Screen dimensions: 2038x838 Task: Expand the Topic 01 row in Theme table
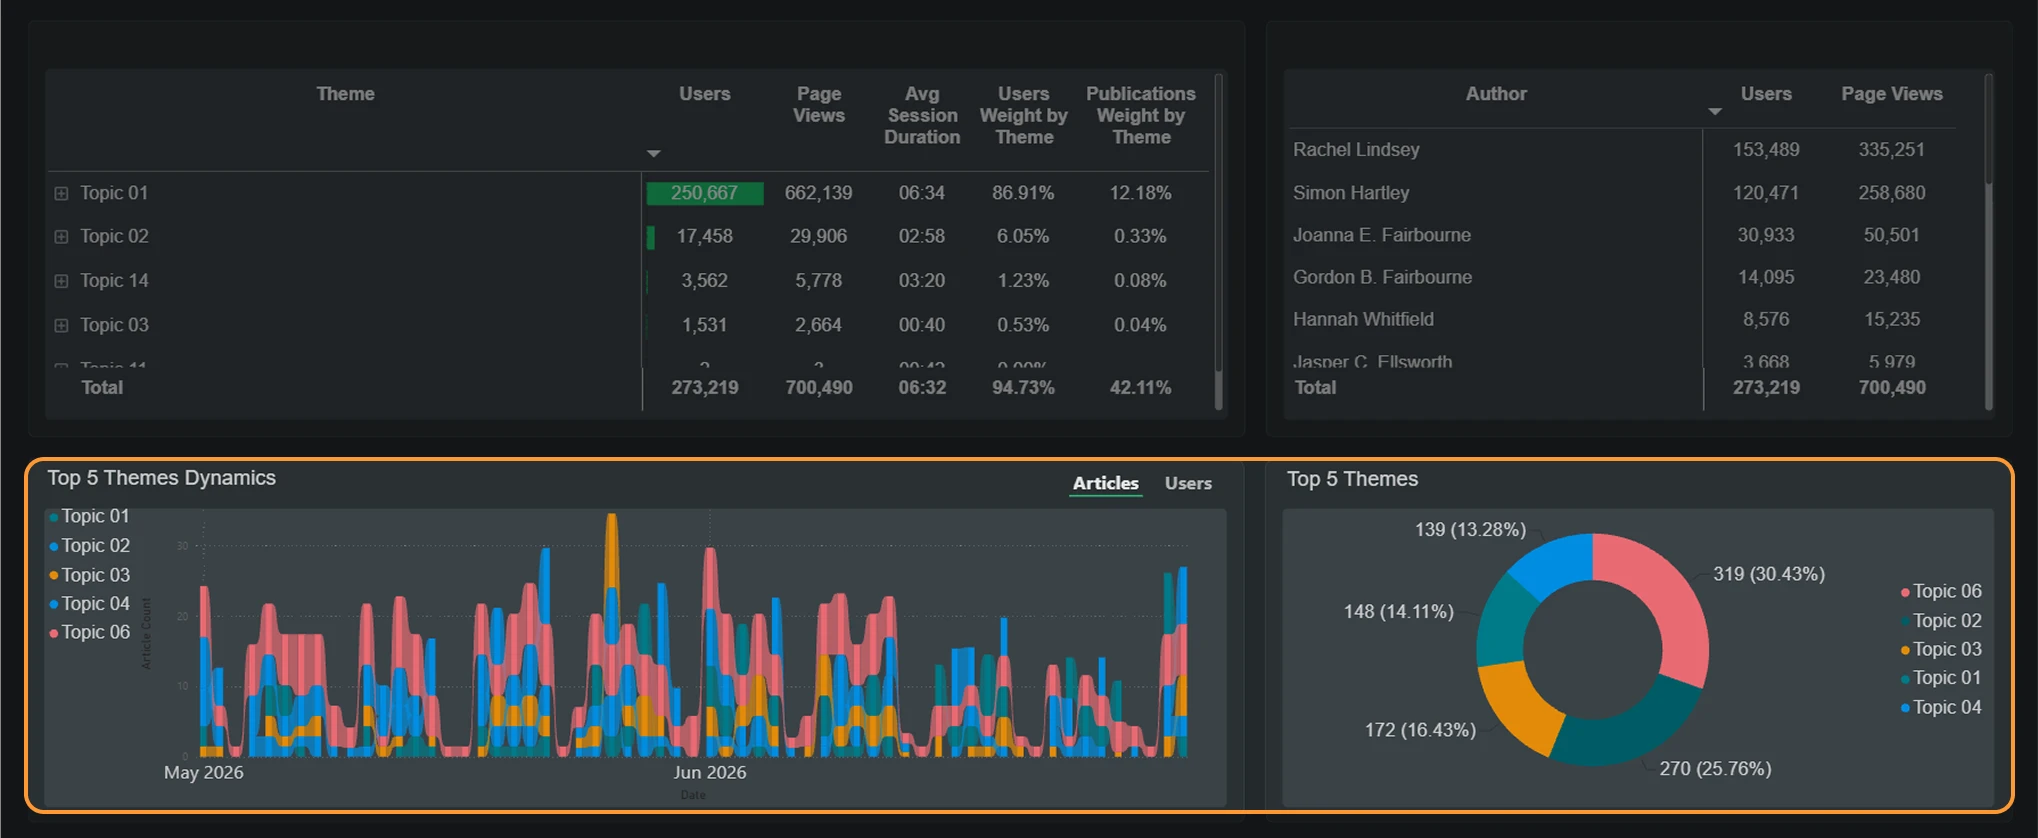coord(61,193)
